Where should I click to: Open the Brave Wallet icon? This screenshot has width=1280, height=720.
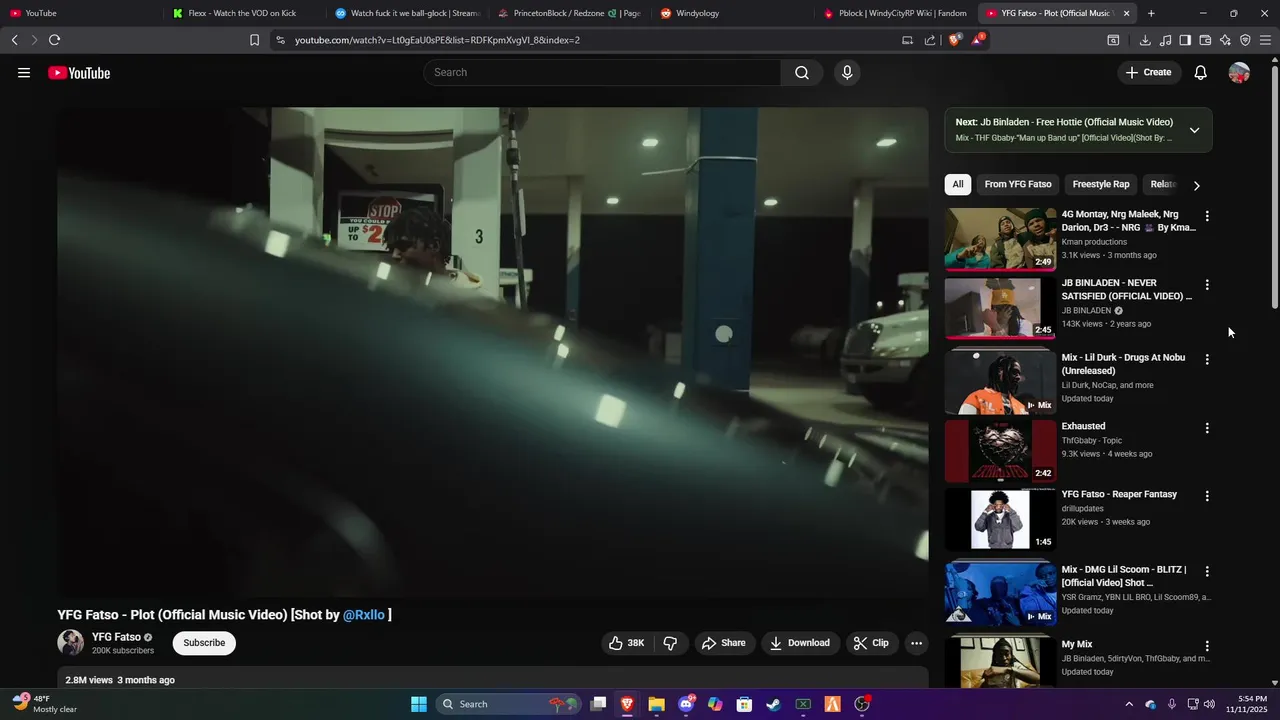[1205, 40]
